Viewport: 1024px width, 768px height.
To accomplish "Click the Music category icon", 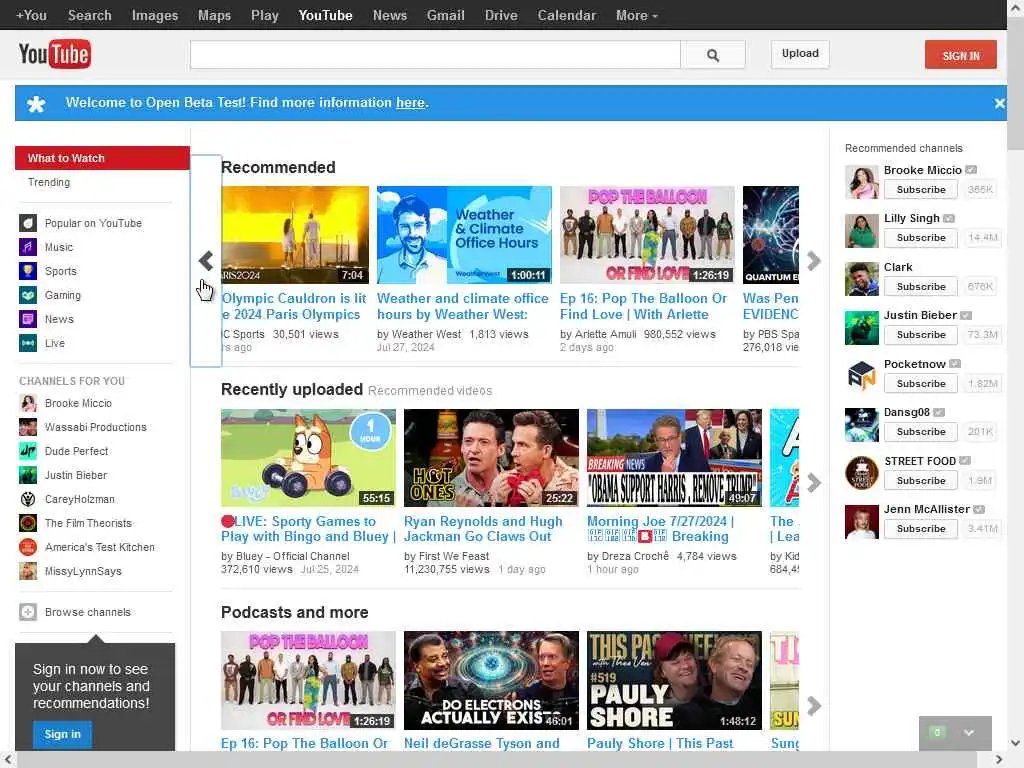I will [27, 247].
